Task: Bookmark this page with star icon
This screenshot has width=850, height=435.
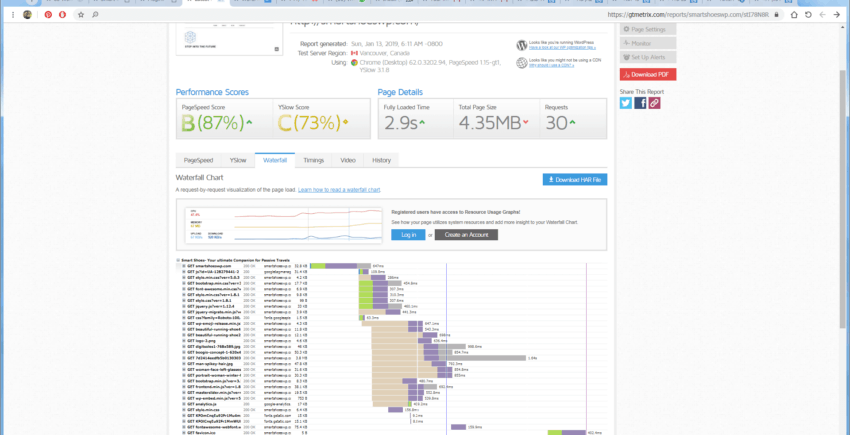Action: click(81, 15)
